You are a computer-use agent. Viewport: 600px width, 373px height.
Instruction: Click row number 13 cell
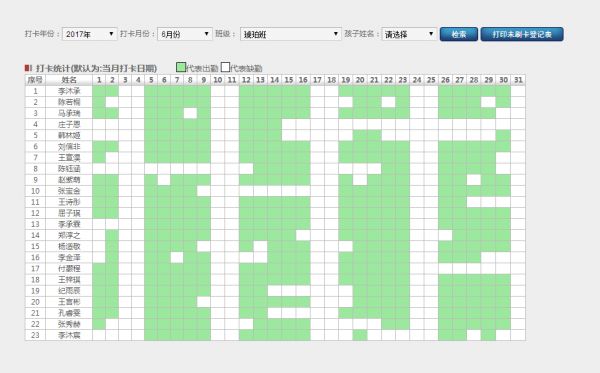point(35,224)
